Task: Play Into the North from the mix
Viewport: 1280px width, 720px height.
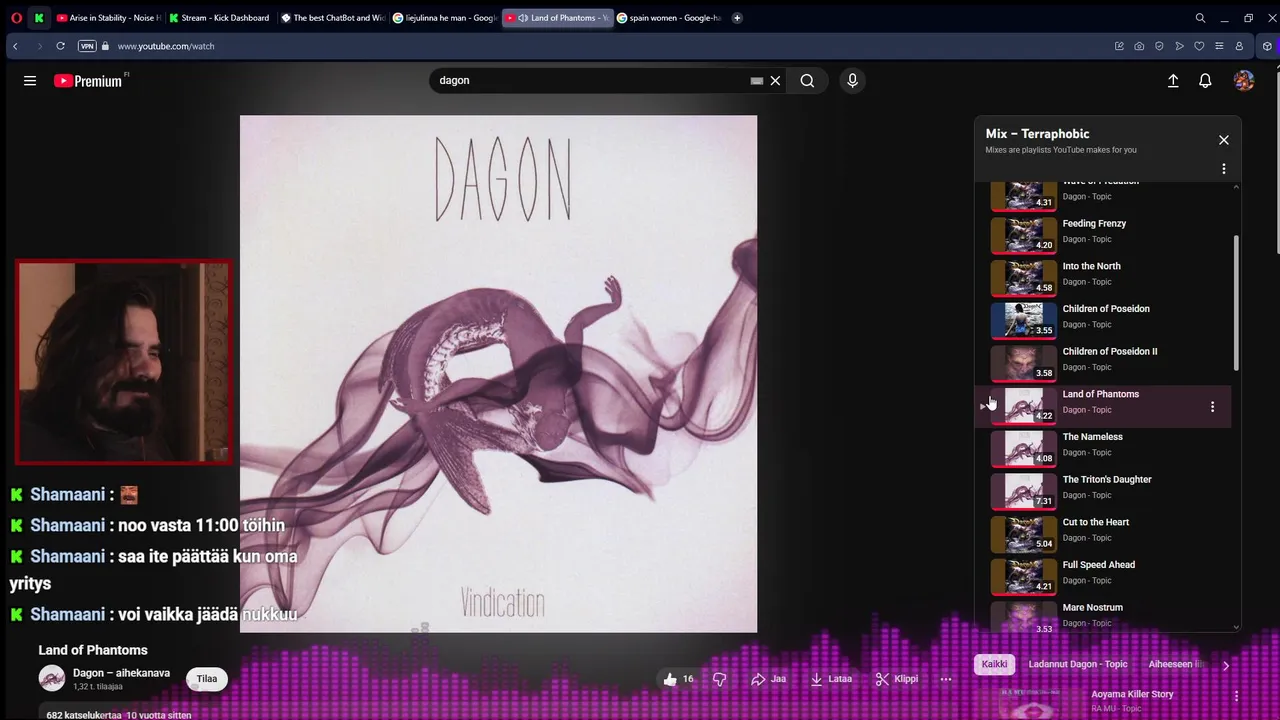Action: click(x=1105, y=278)
